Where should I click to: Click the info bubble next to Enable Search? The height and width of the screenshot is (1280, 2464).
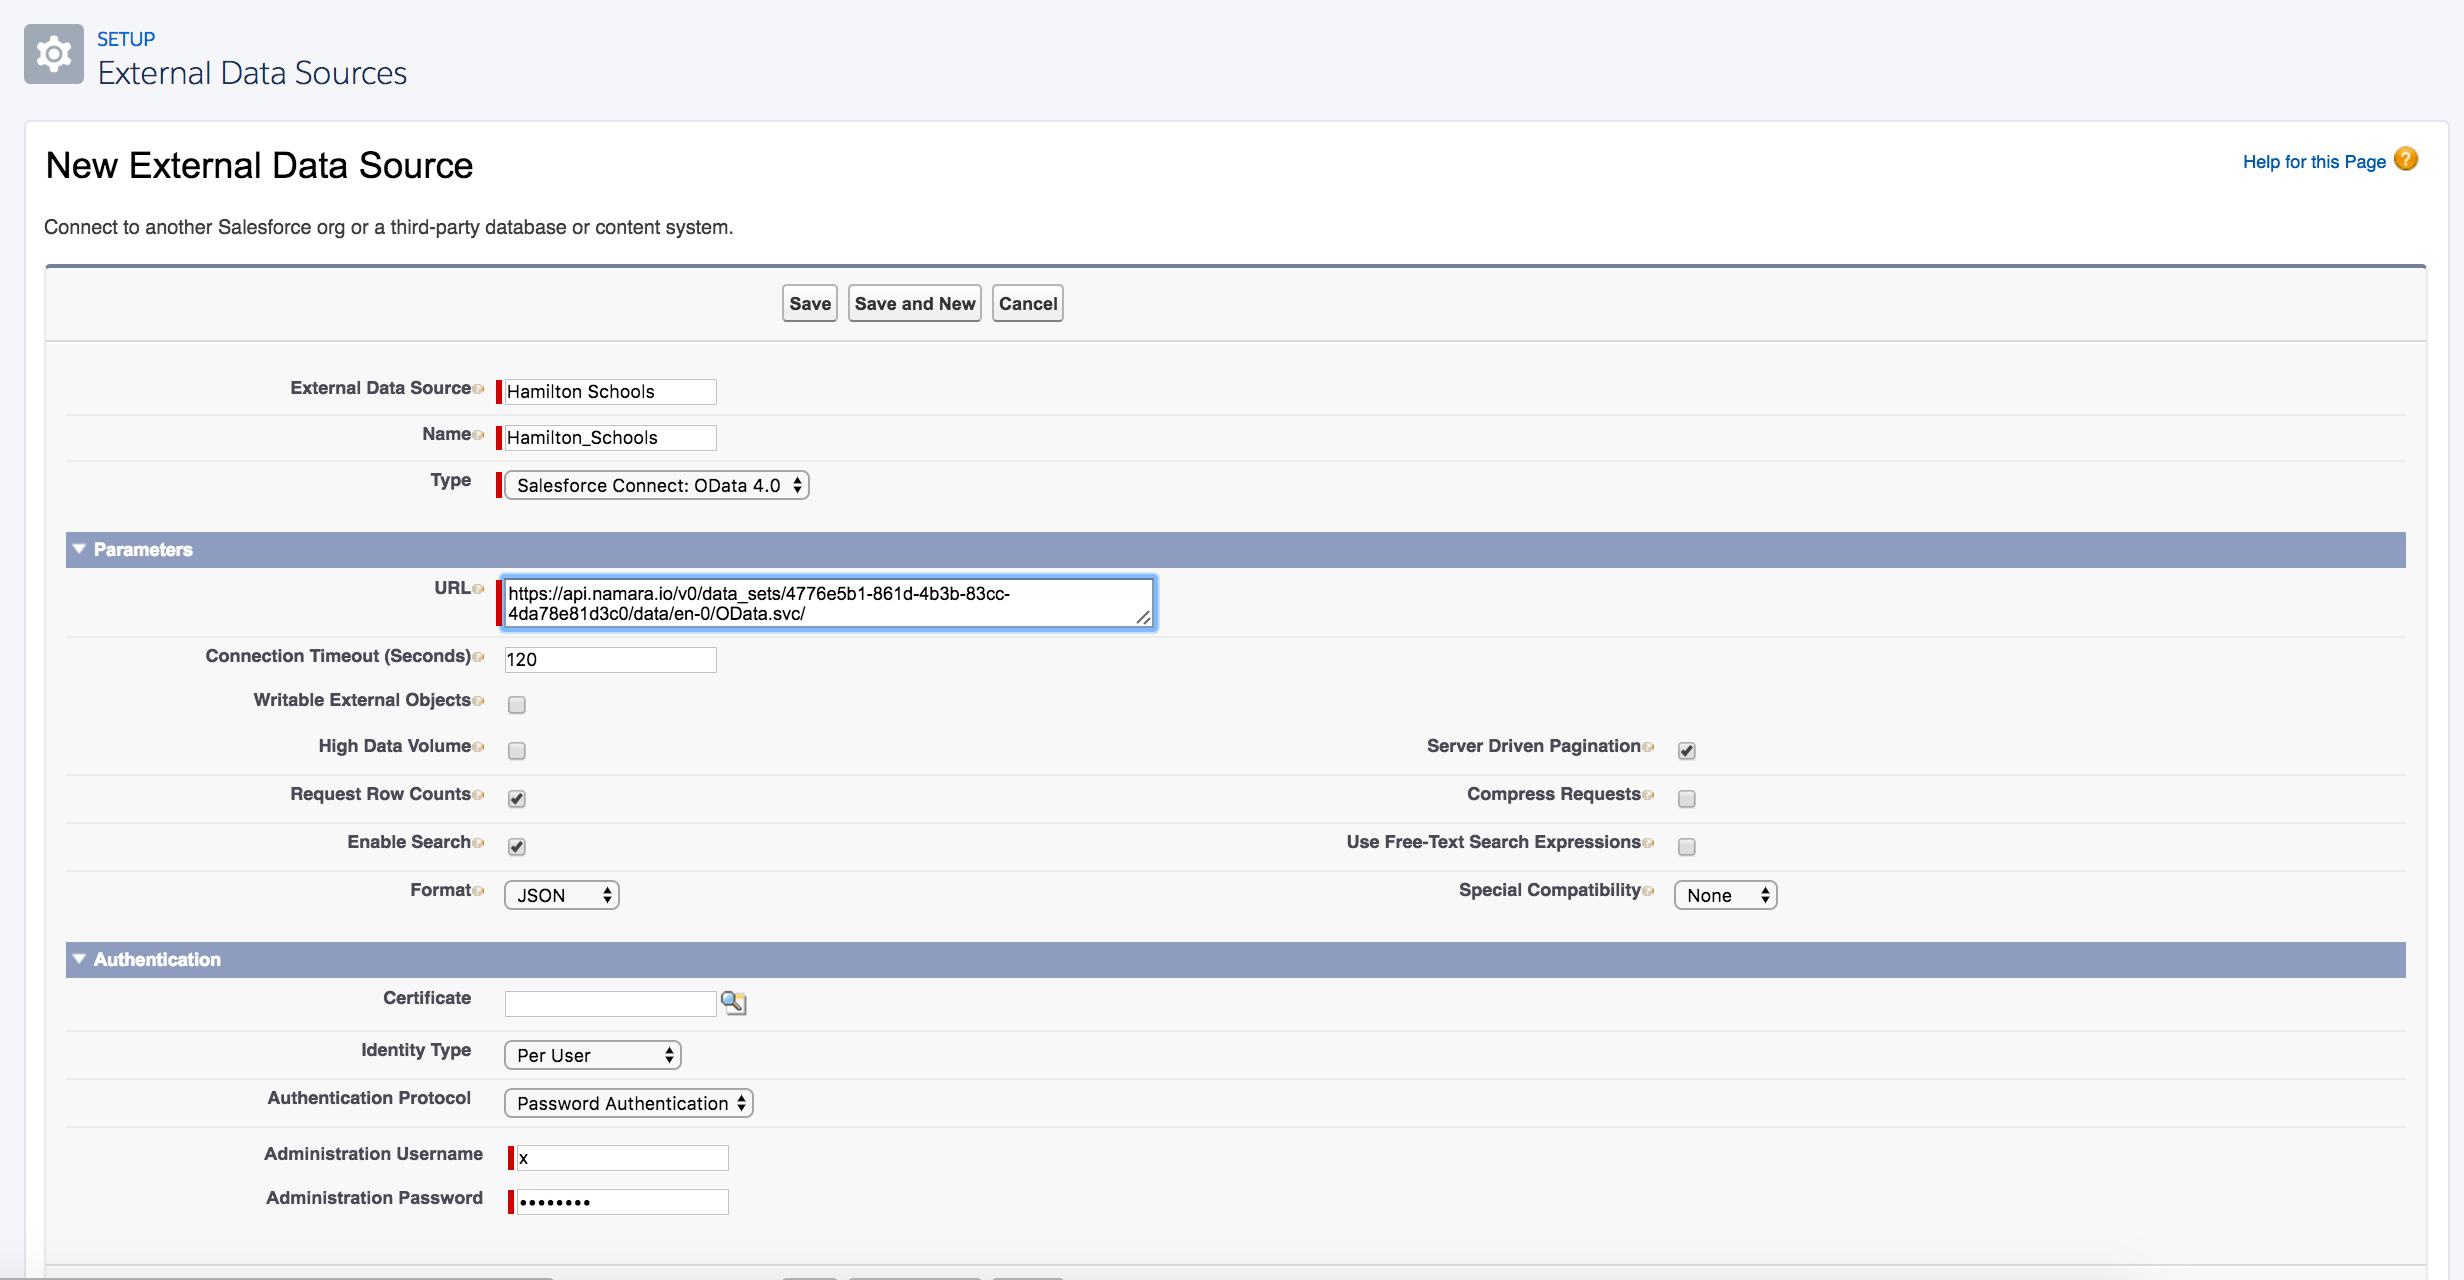480,843
